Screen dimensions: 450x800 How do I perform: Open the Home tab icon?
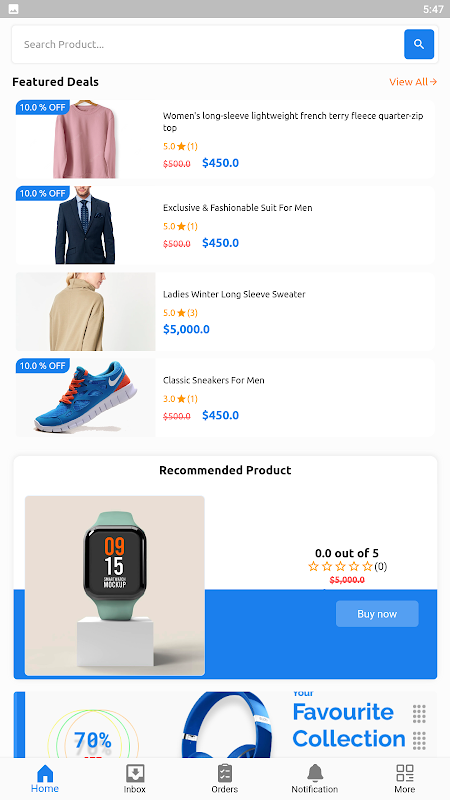click(x=45, y=773)
